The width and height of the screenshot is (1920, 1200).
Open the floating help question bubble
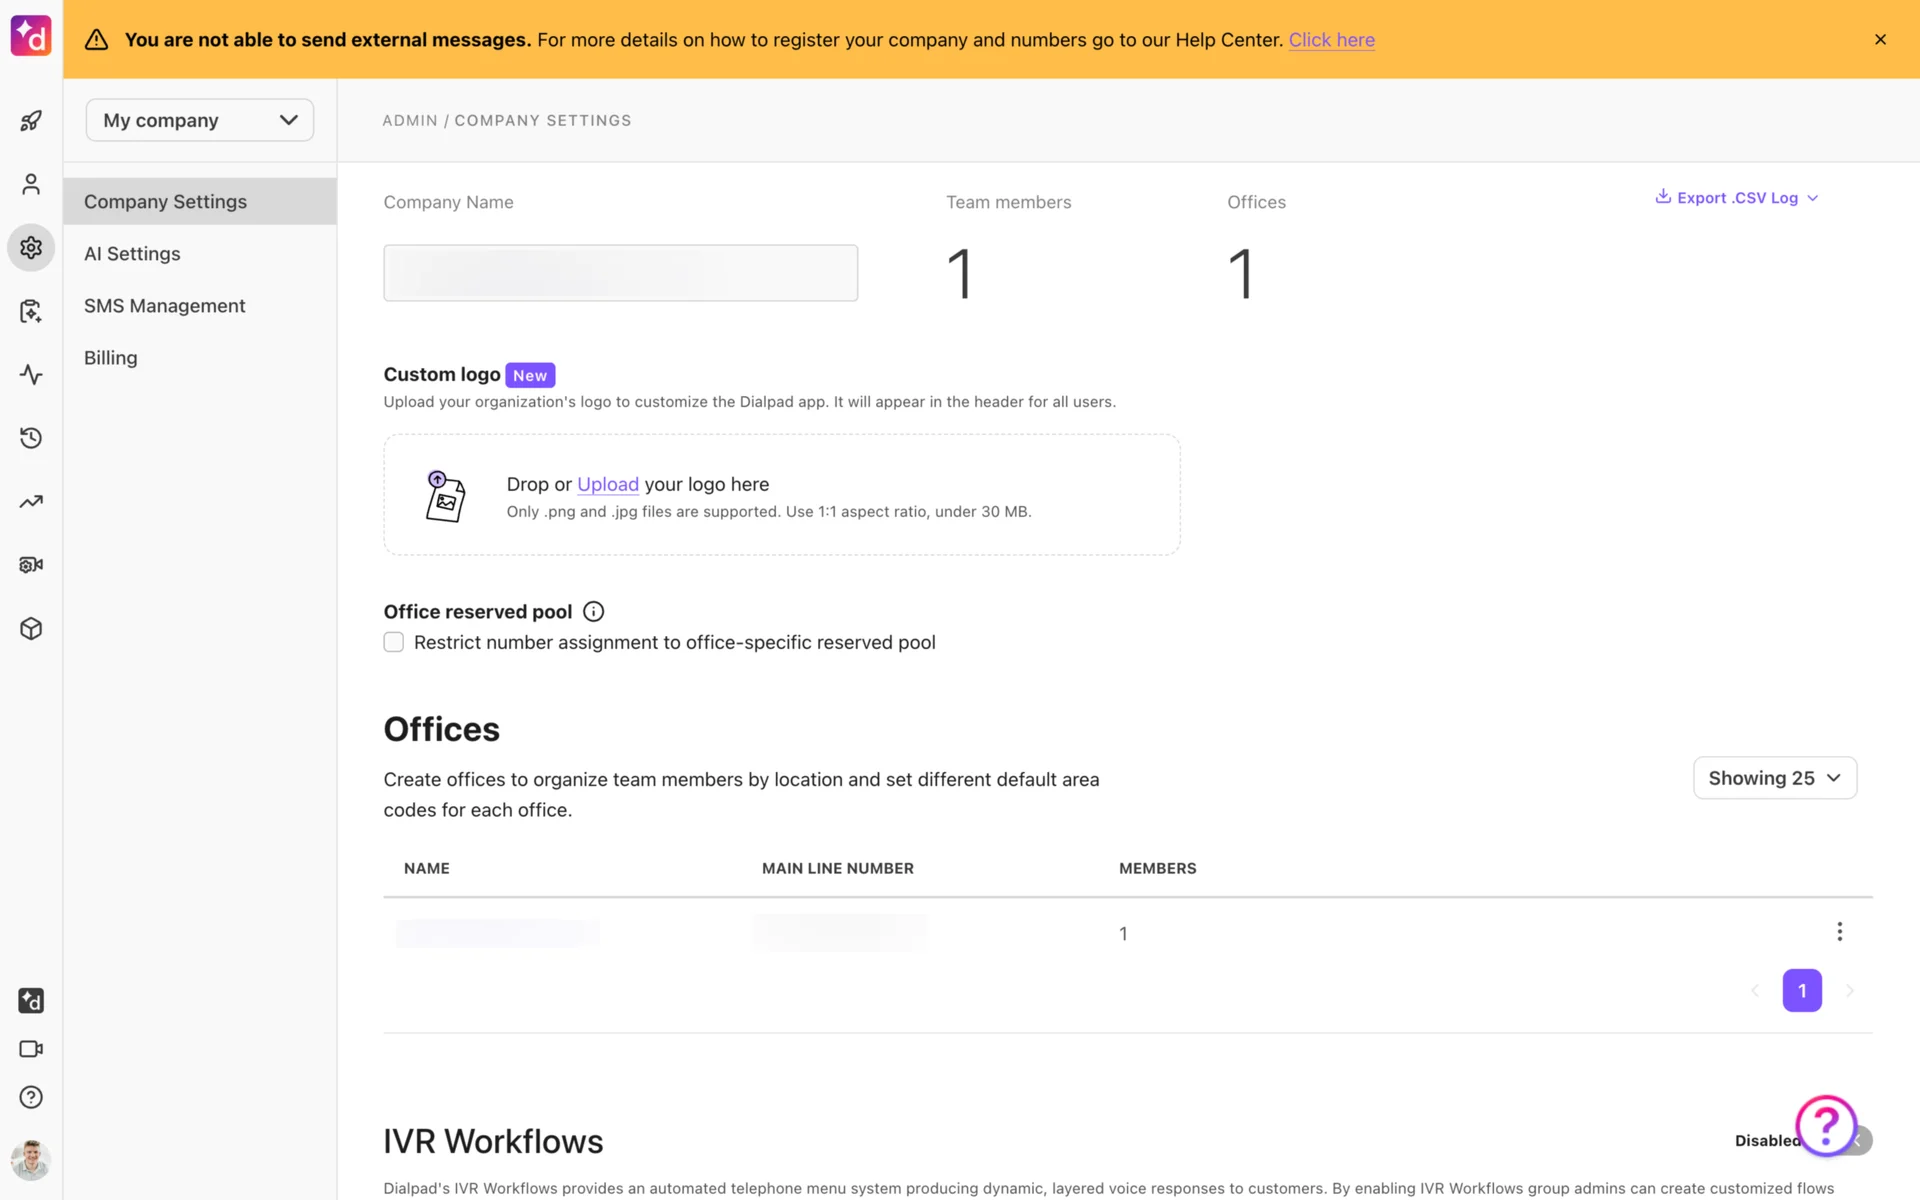pyautogui.click(x=1825, y=1126)
